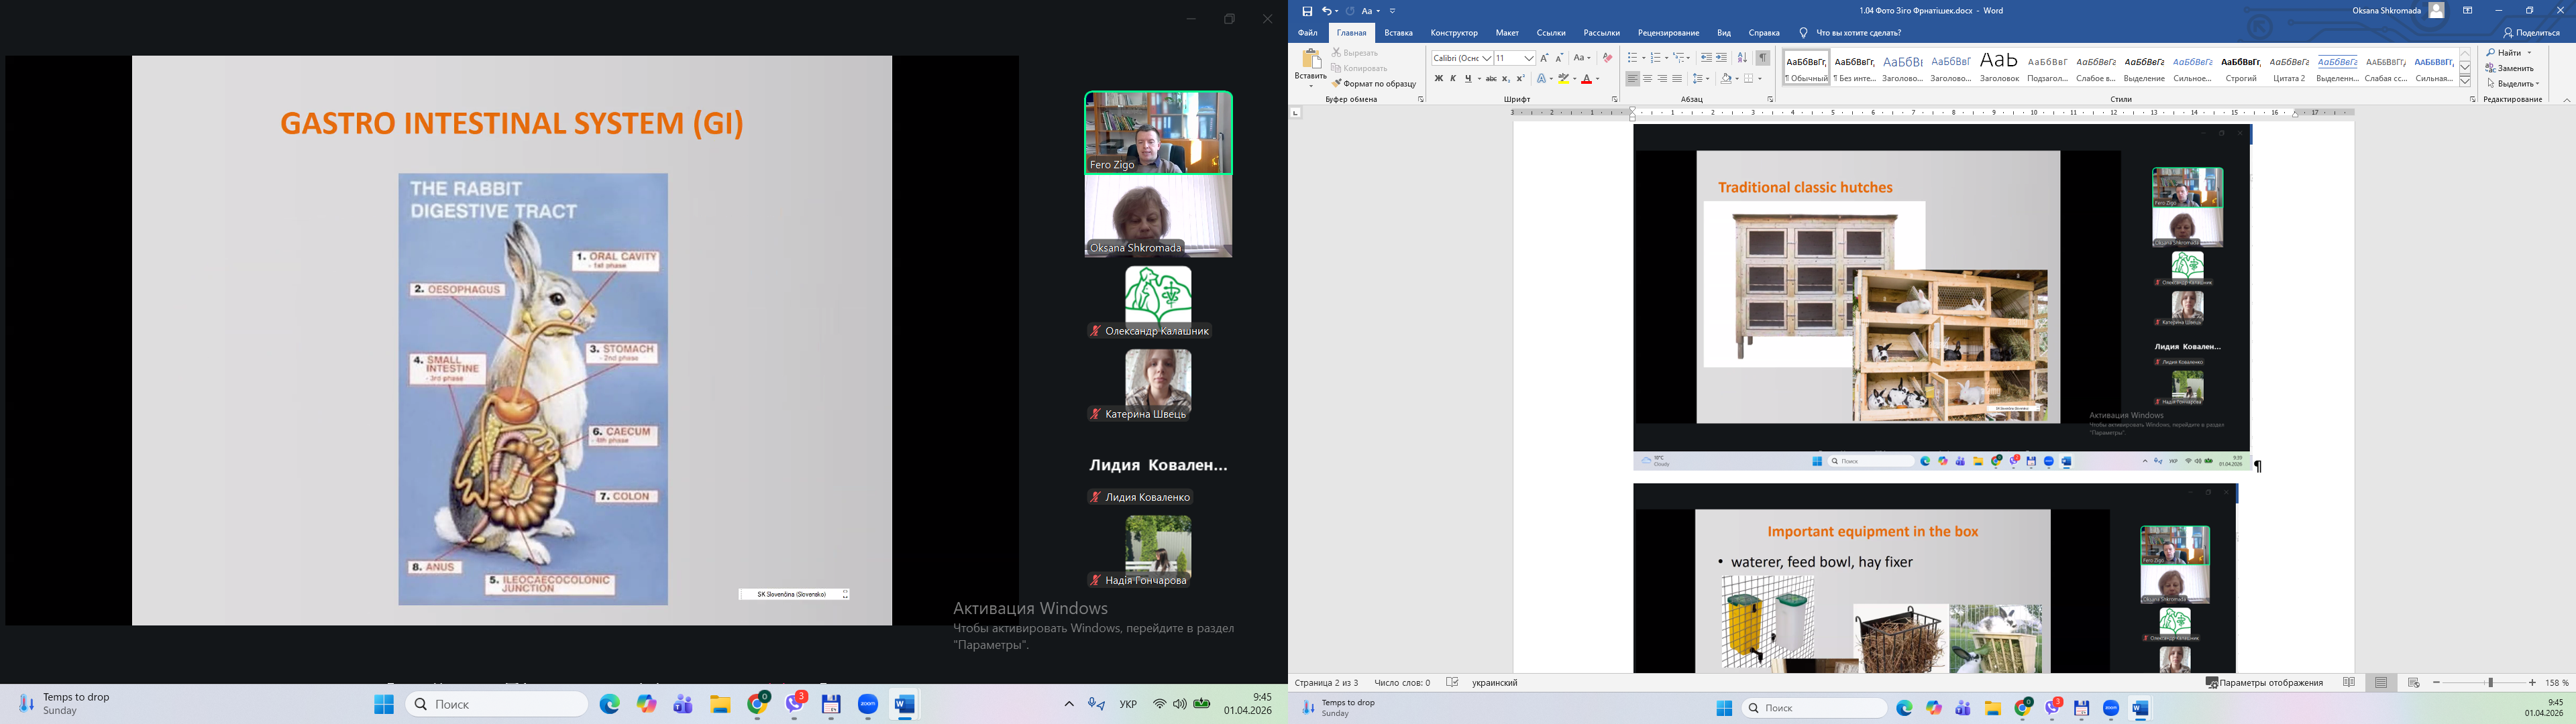Click the increase indent icon
The height and width of the screenshot is (724, 2576).
pos(1721,58)
